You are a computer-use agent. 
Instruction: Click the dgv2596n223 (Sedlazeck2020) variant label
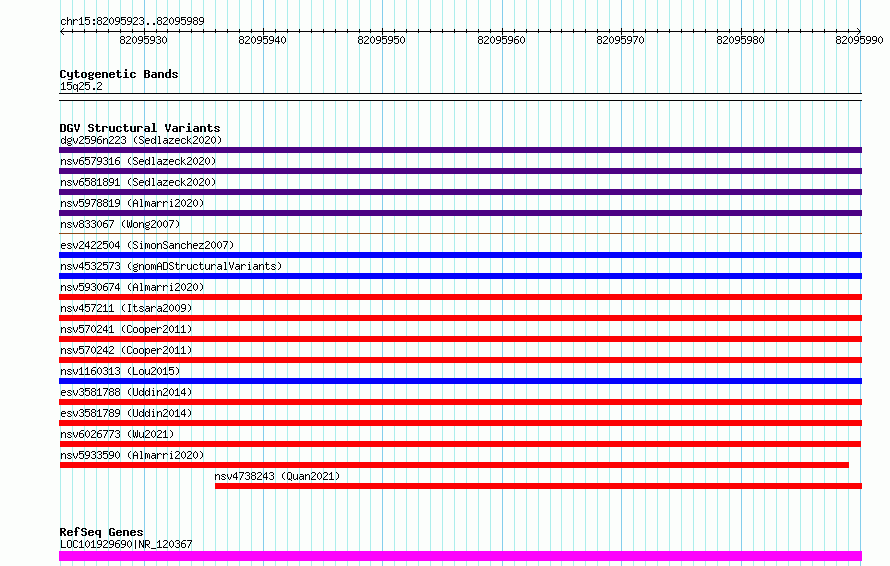click(x=141, y=140)
